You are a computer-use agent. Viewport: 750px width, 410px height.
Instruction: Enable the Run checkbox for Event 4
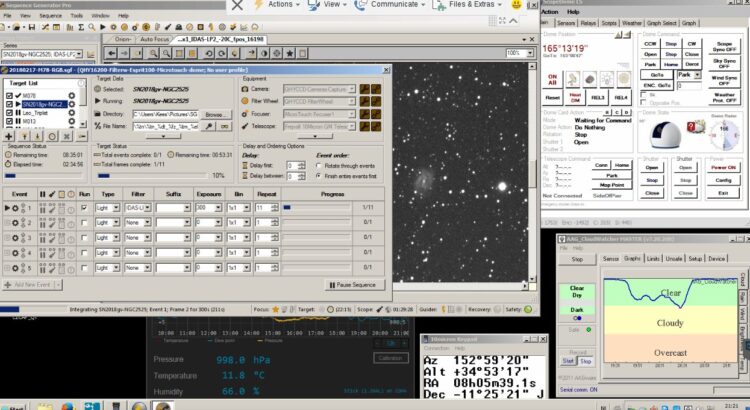point(85,253)
